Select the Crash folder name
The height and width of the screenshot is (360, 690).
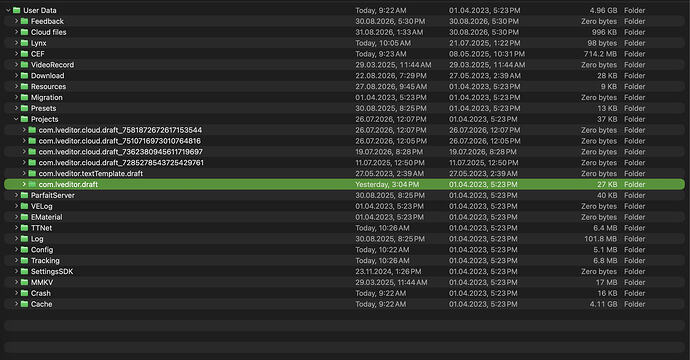tap(41, 293)
